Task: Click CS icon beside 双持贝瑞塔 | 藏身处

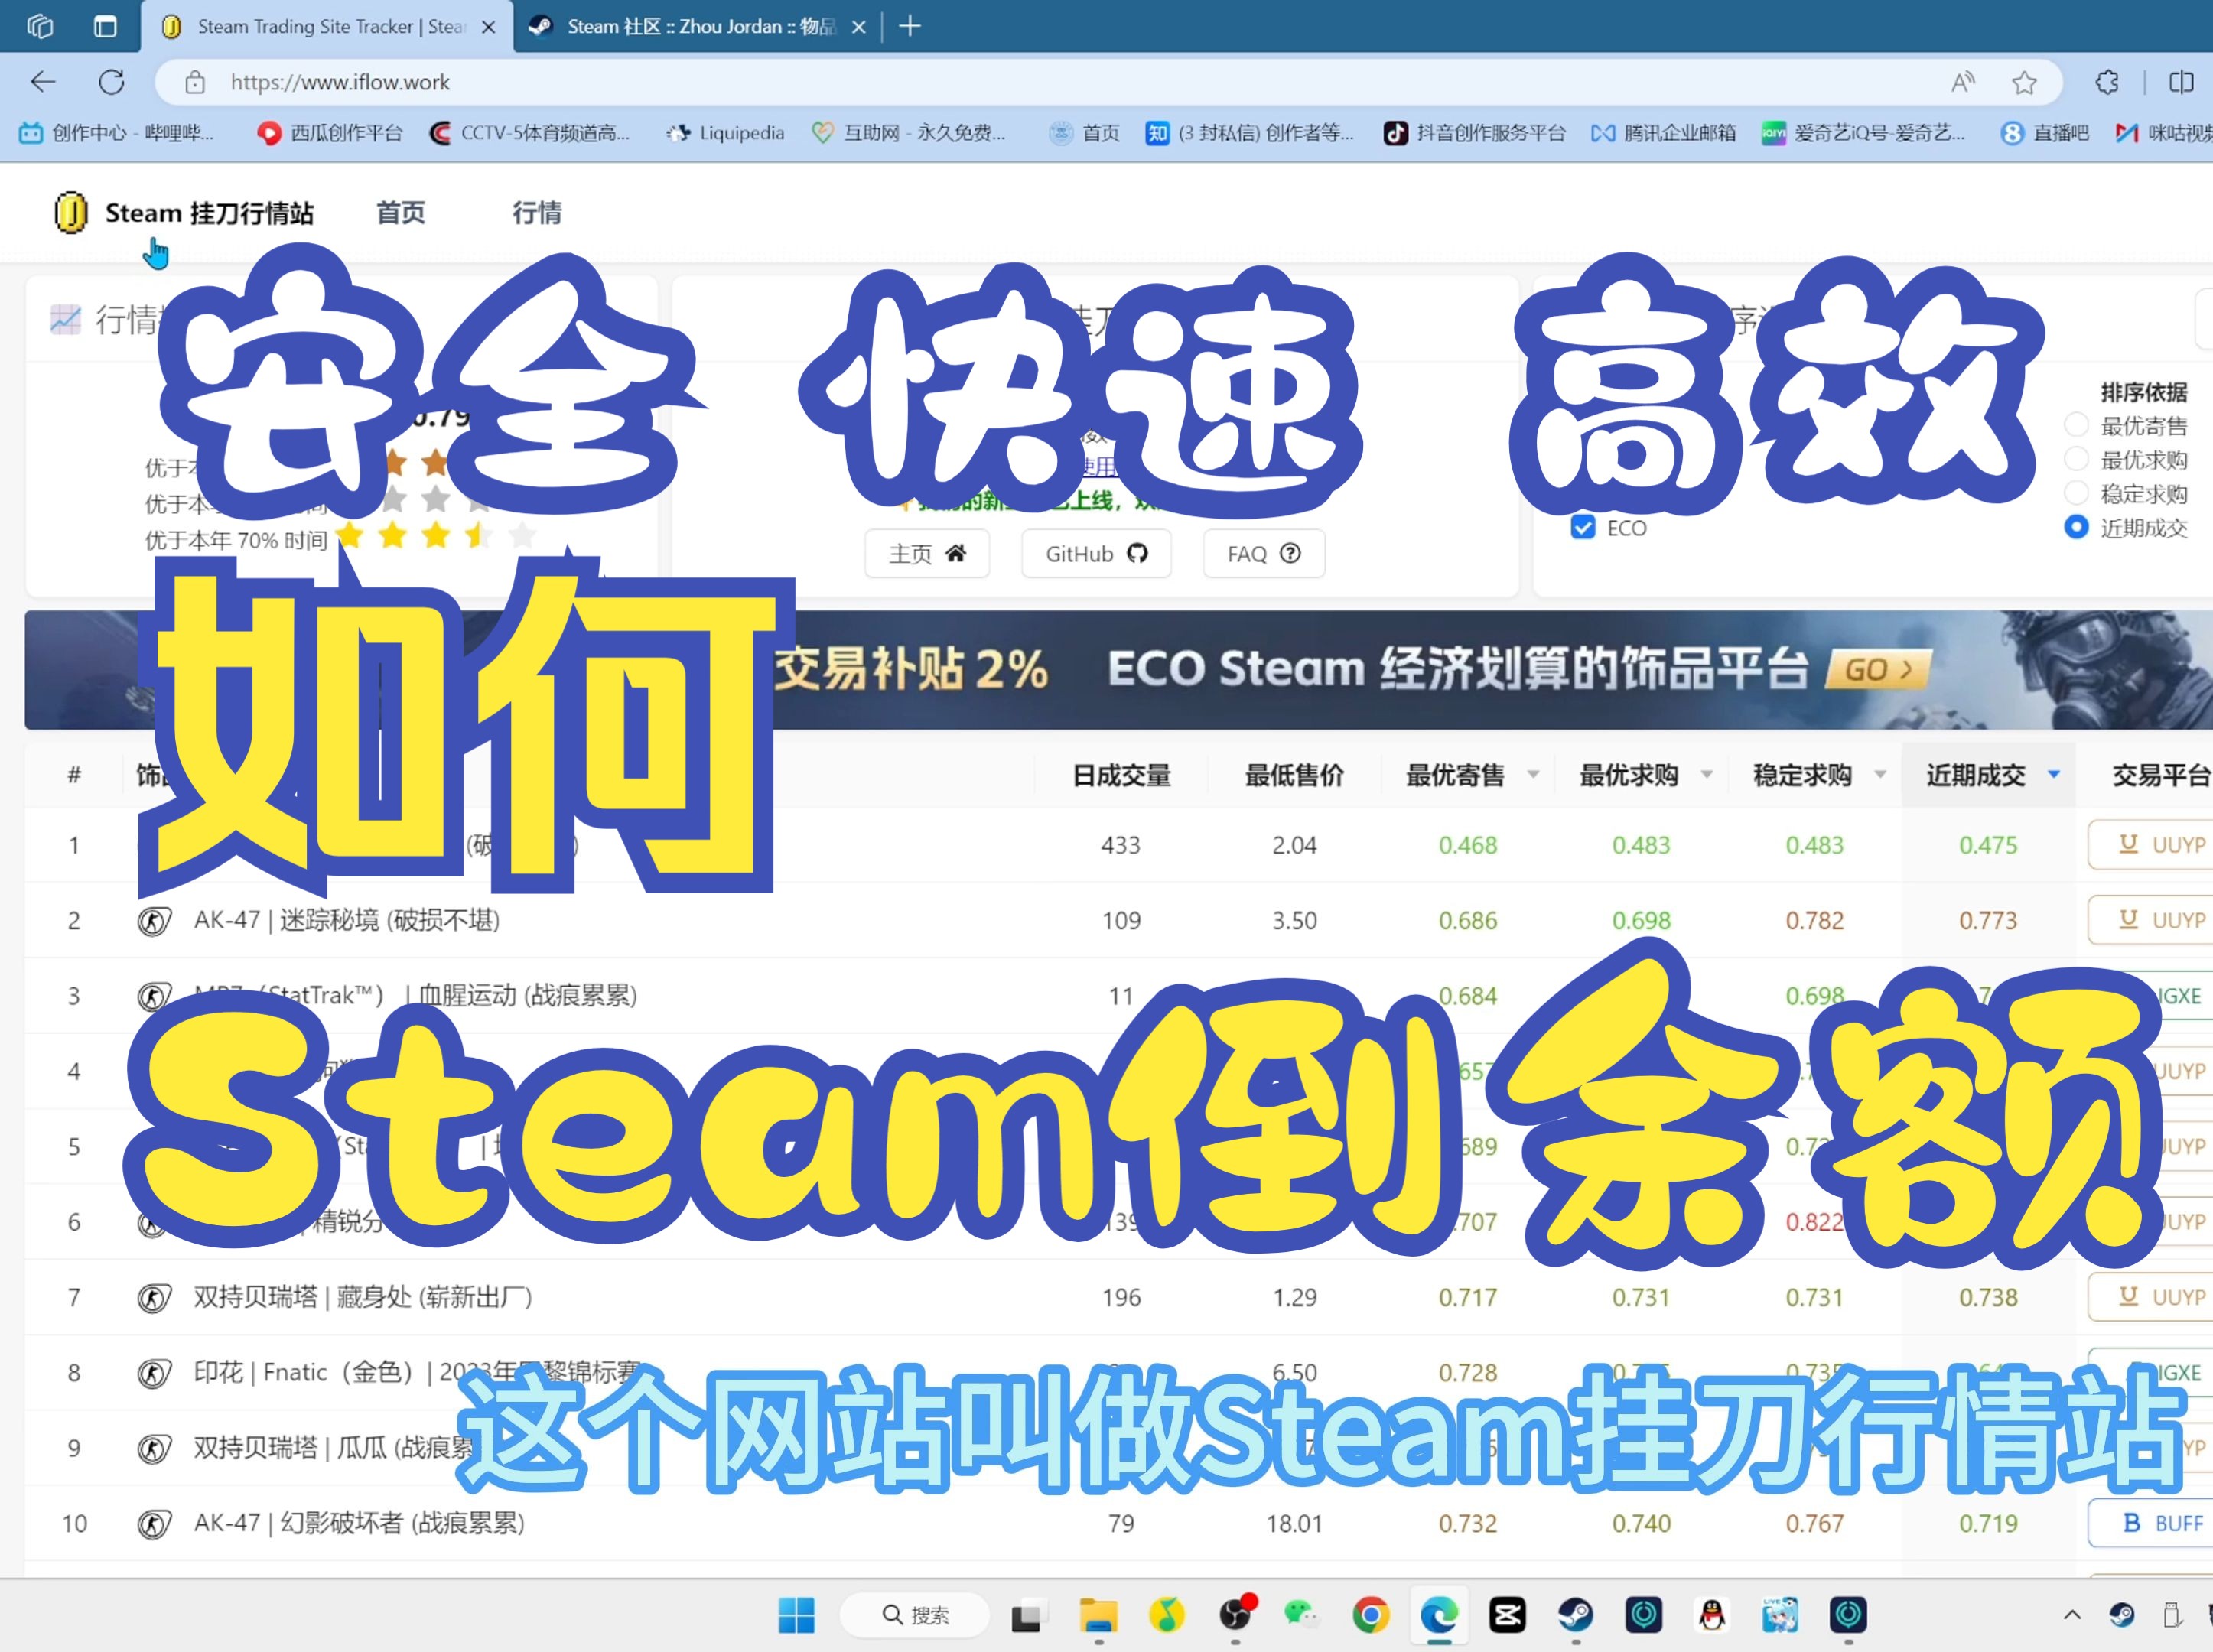Action: tap(154, 1298)
